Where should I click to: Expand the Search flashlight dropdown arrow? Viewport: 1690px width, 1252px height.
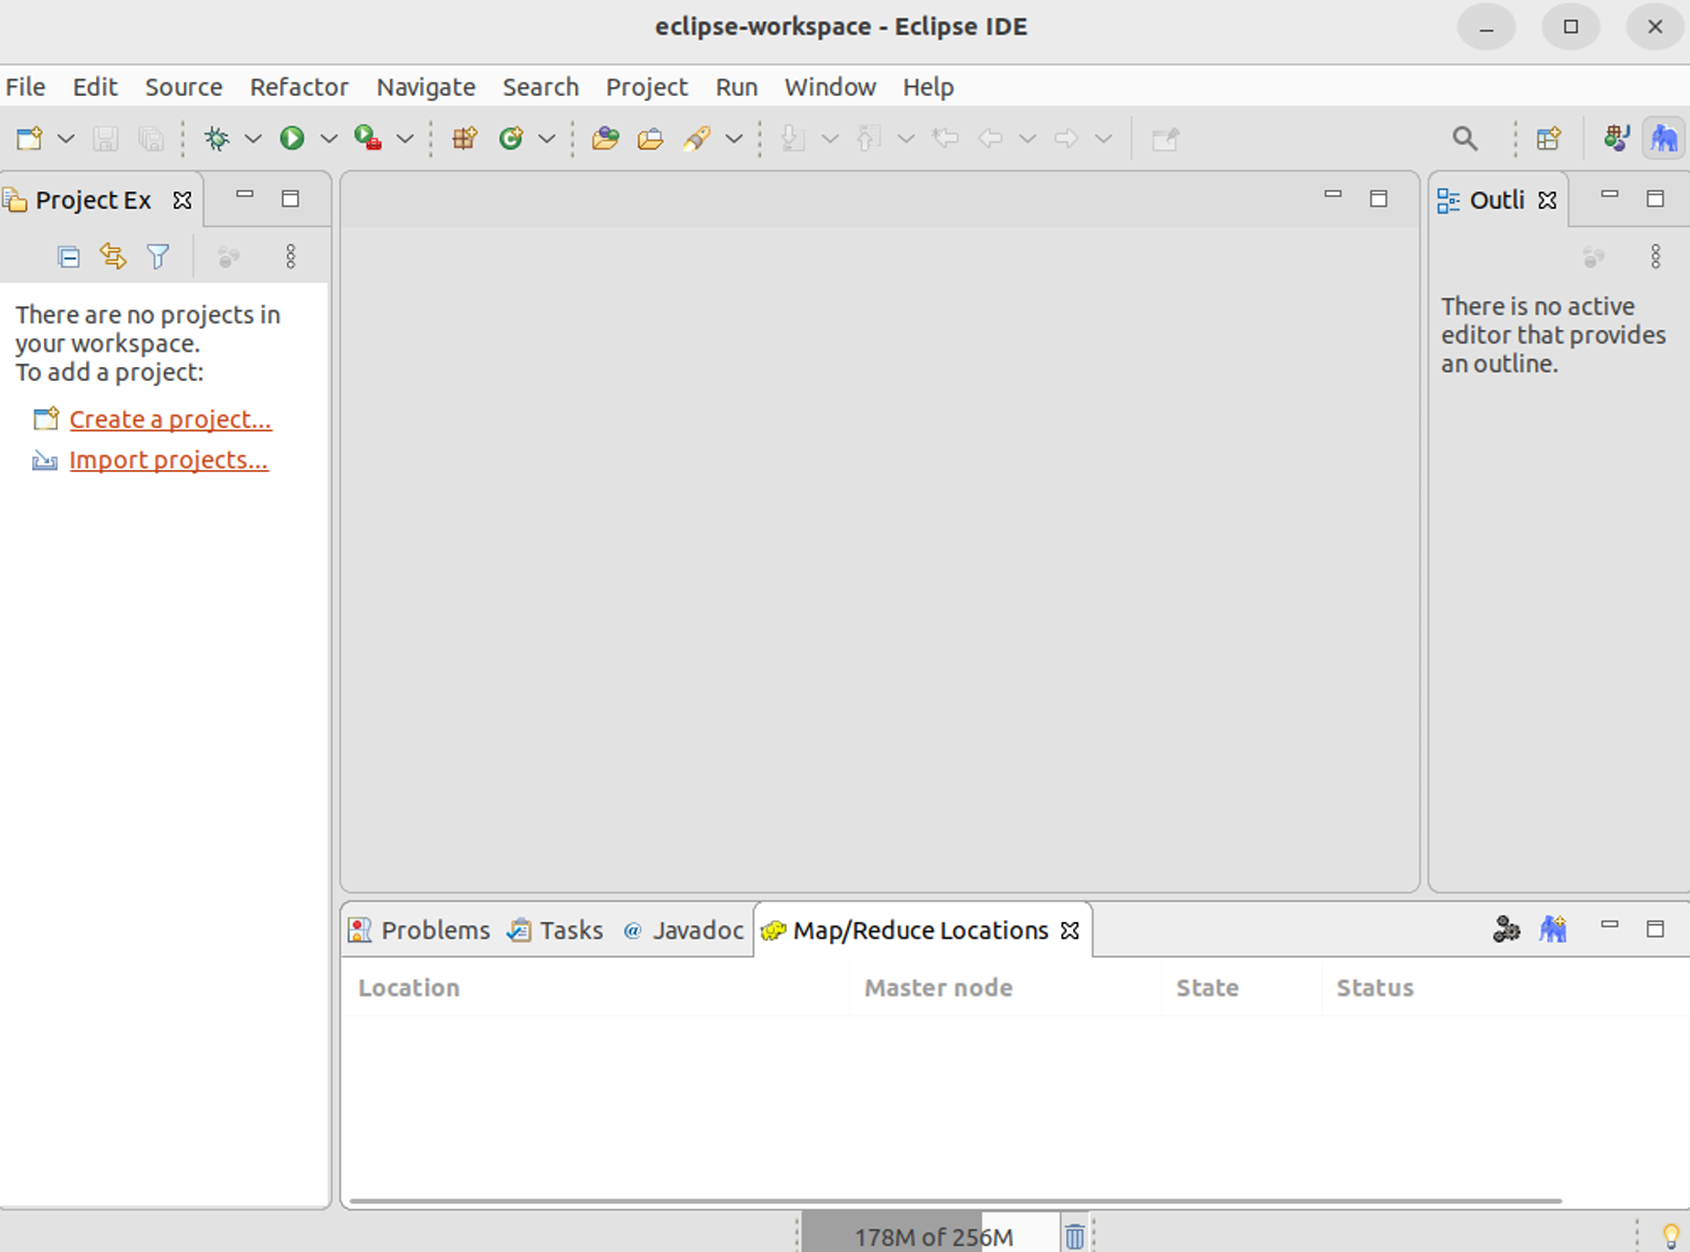[x=734, y=139]
